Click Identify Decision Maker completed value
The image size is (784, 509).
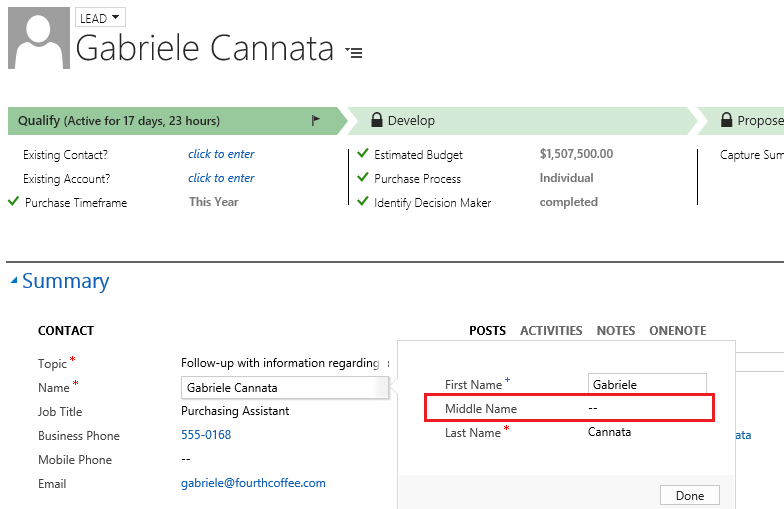coord(568,202)
